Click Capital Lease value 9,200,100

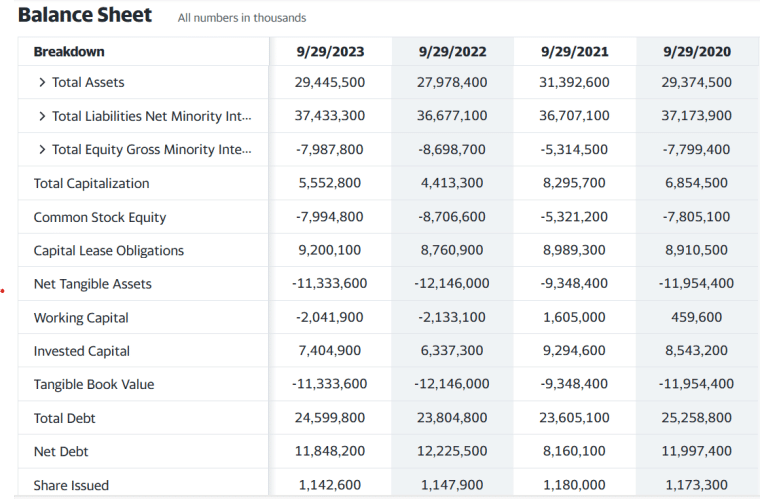330,250
